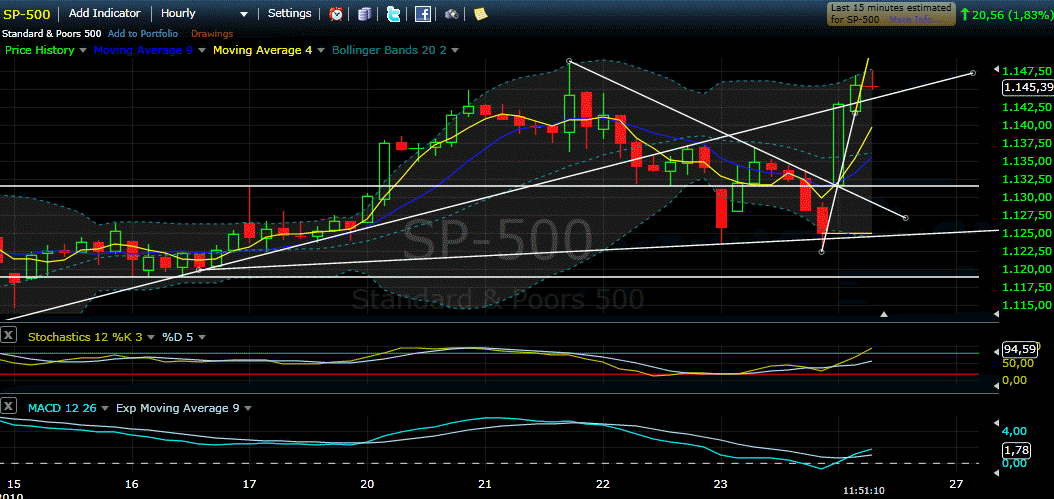Viewport: 1054px width, 499px height.
Task: Select trendline handle at the highest peak wick
Action: pyautogui.click(x=569, y=61)
